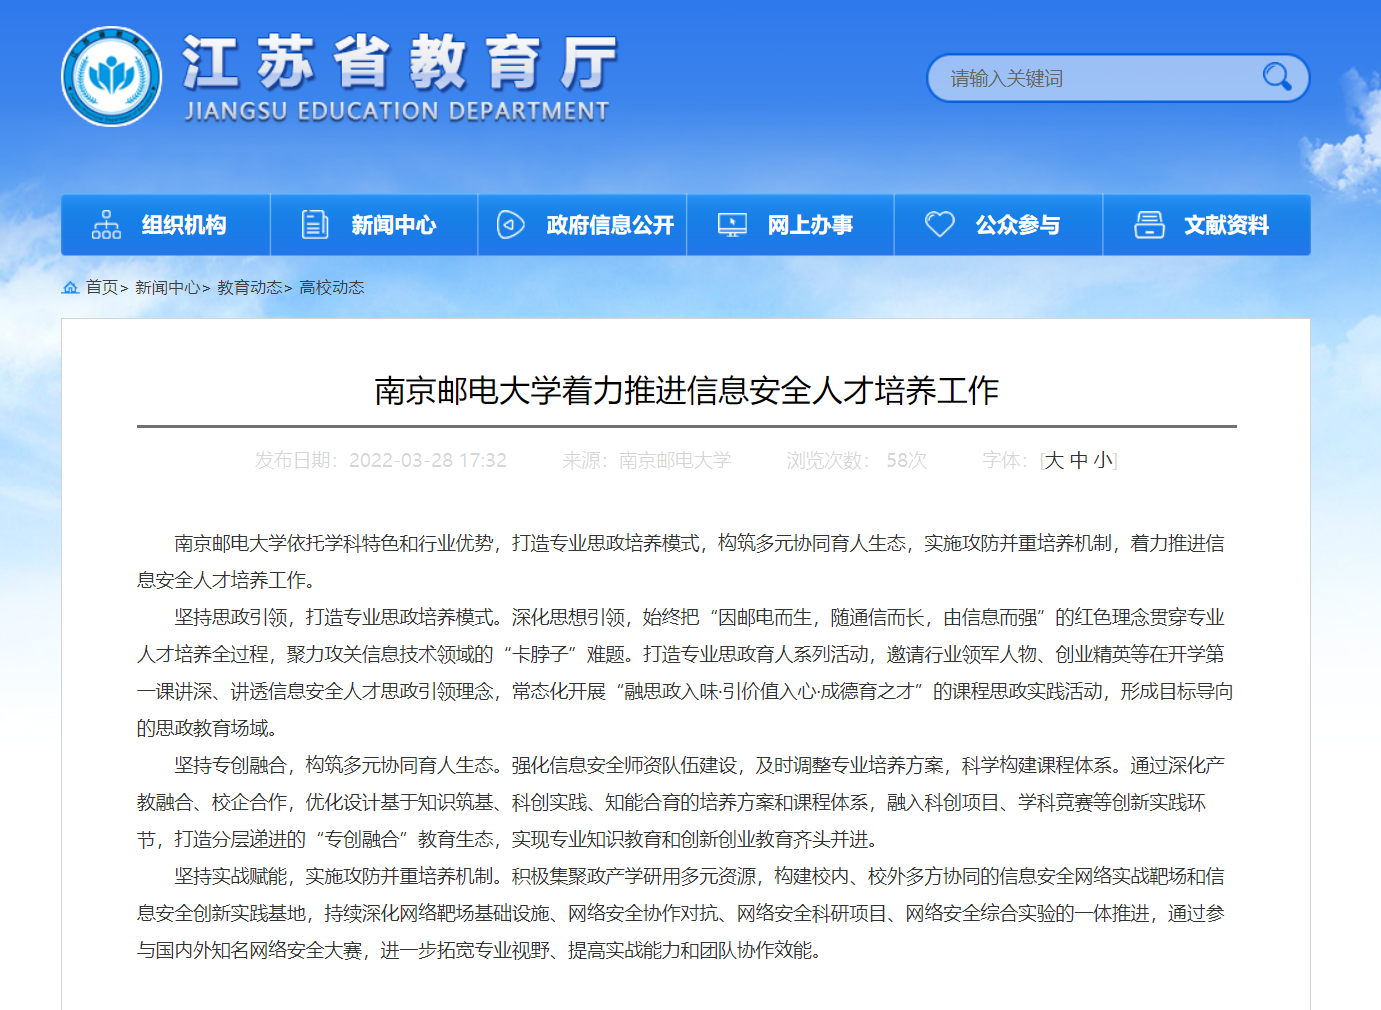The image size is (1381, 1010).
Task: Open the 高校动态 breadcrumb link
Action: coord(331,288)
